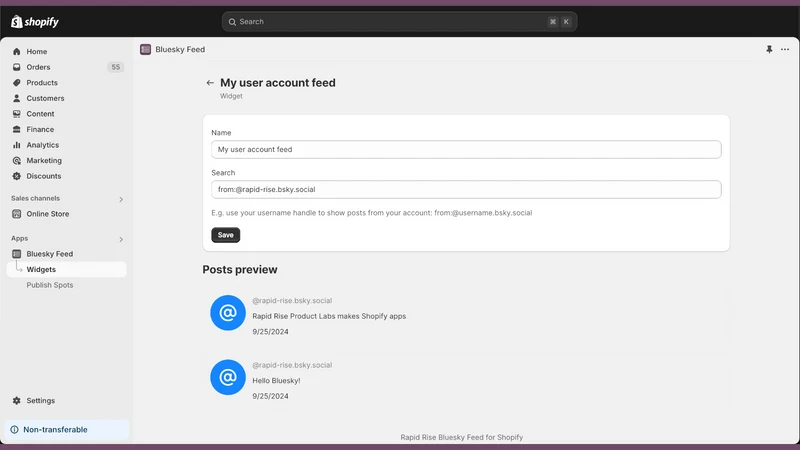Click the 'My user account feed' page title
Image resolution: width=800 pixels, height=450 pixels.
(278, 83)
